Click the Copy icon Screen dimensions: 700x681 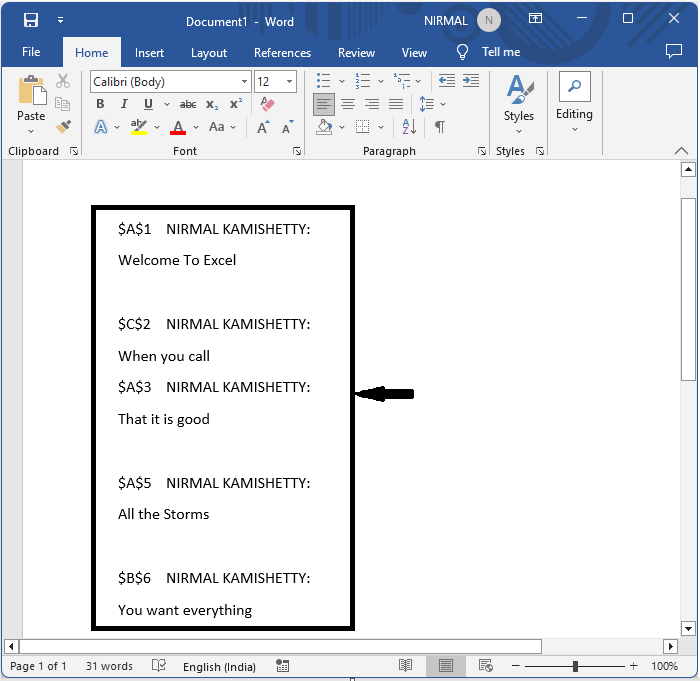[x=62, y=104]
